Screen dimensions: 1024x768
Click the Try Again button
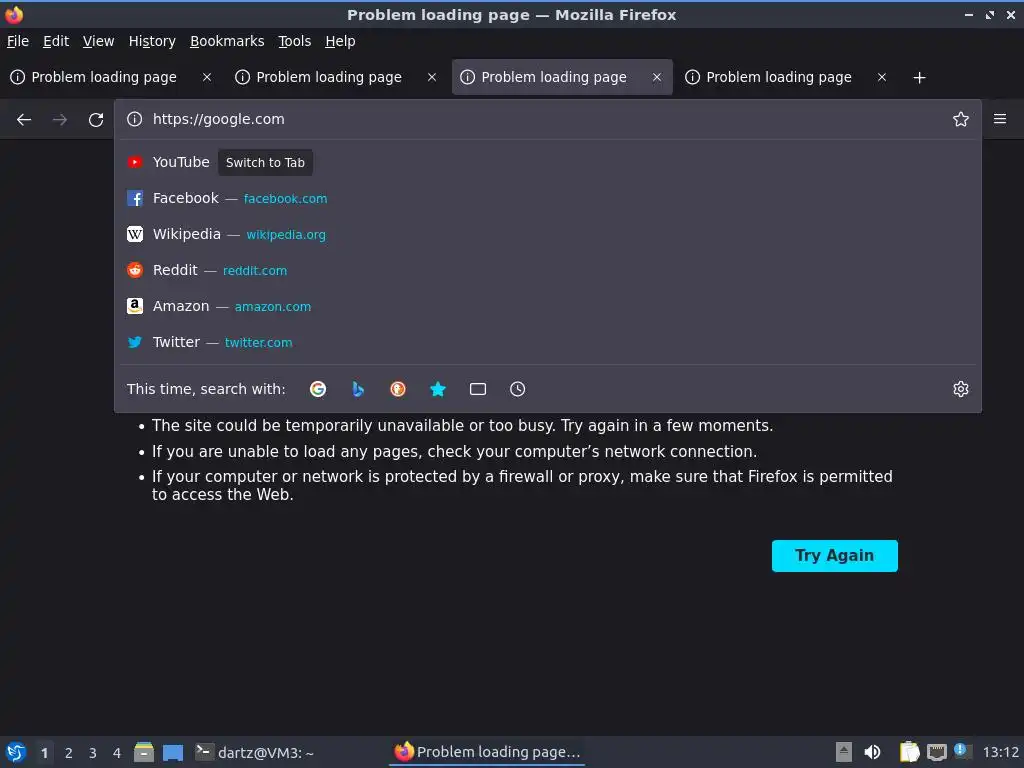[835, 556]
